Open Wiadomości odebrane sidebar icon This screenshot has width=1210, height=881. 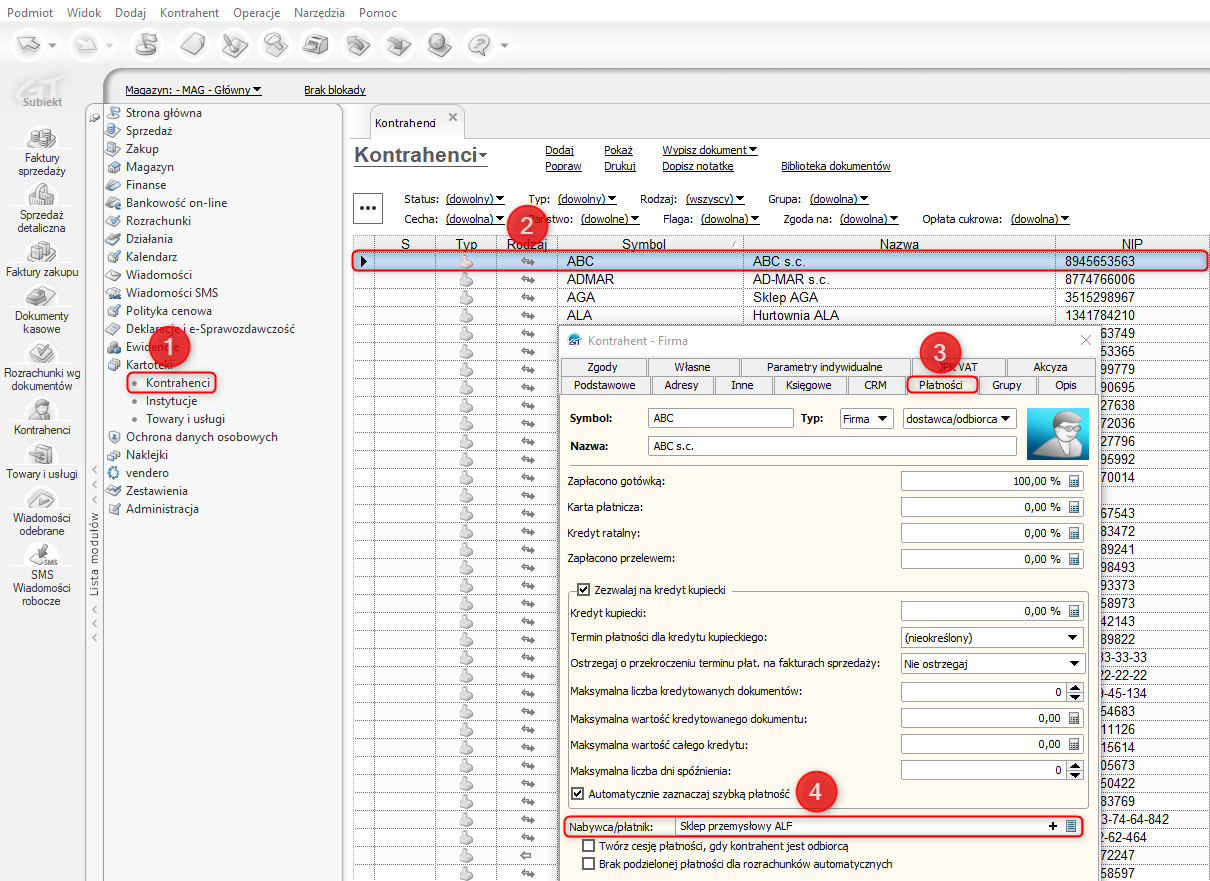tap(41, 500)
